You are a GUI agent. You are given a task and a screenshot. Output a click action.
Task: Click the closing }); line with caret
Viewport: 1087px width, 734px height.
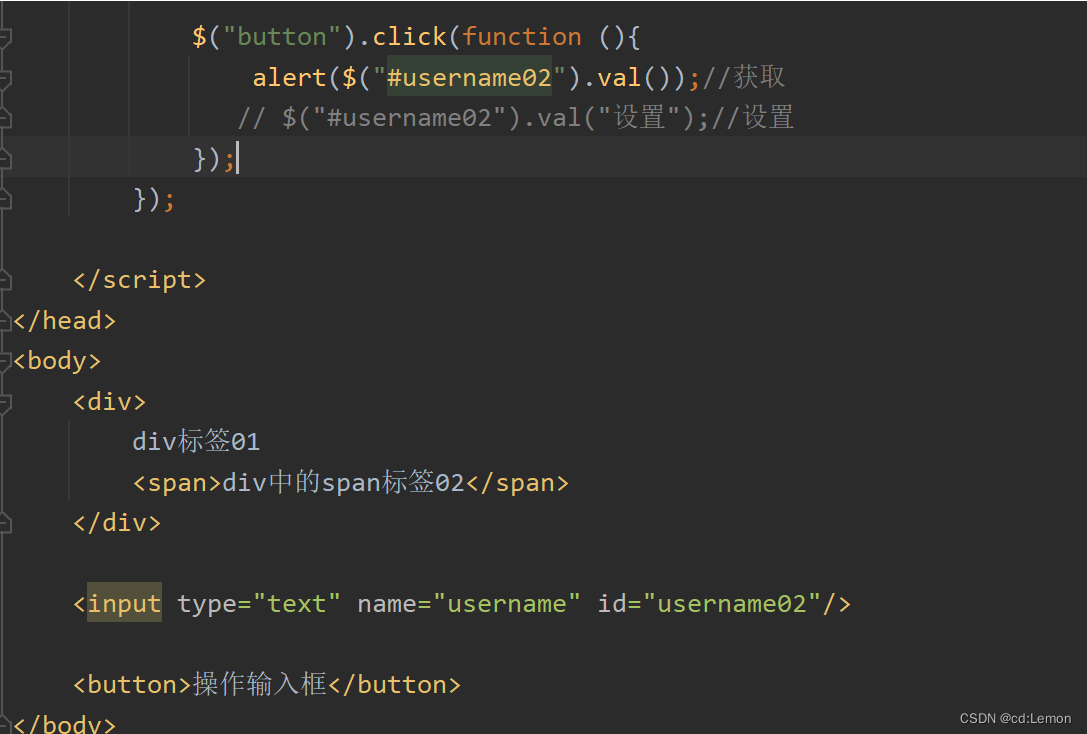click(212, 158)
